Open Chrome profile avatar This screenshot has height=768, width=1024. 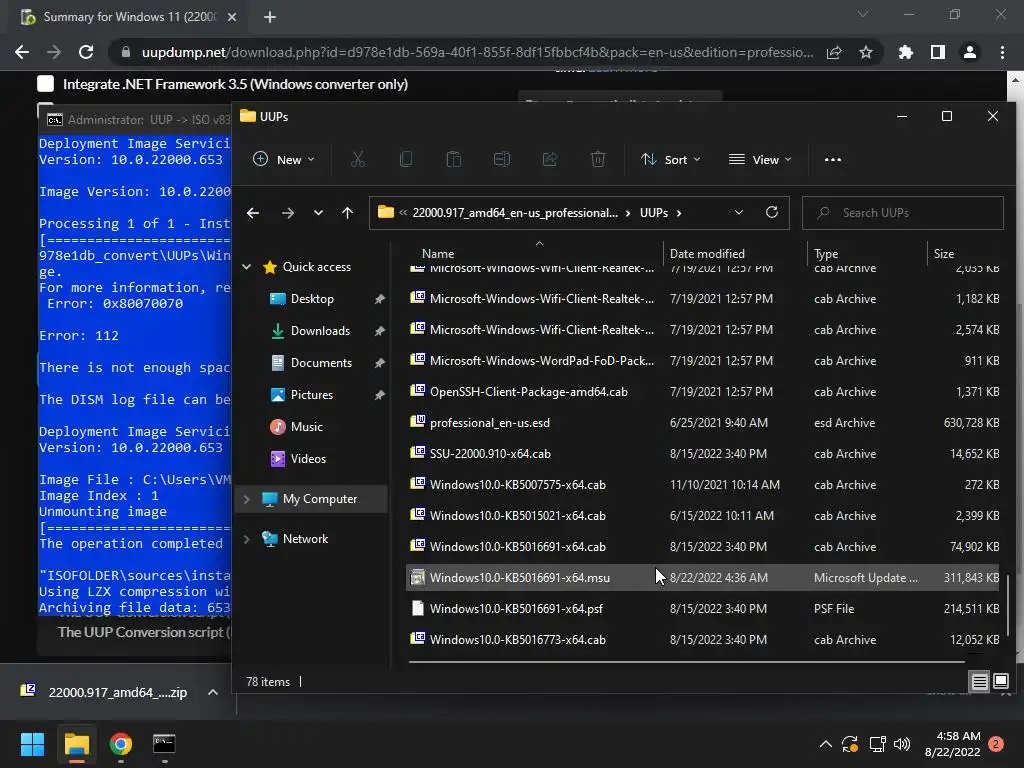[970, 52]
